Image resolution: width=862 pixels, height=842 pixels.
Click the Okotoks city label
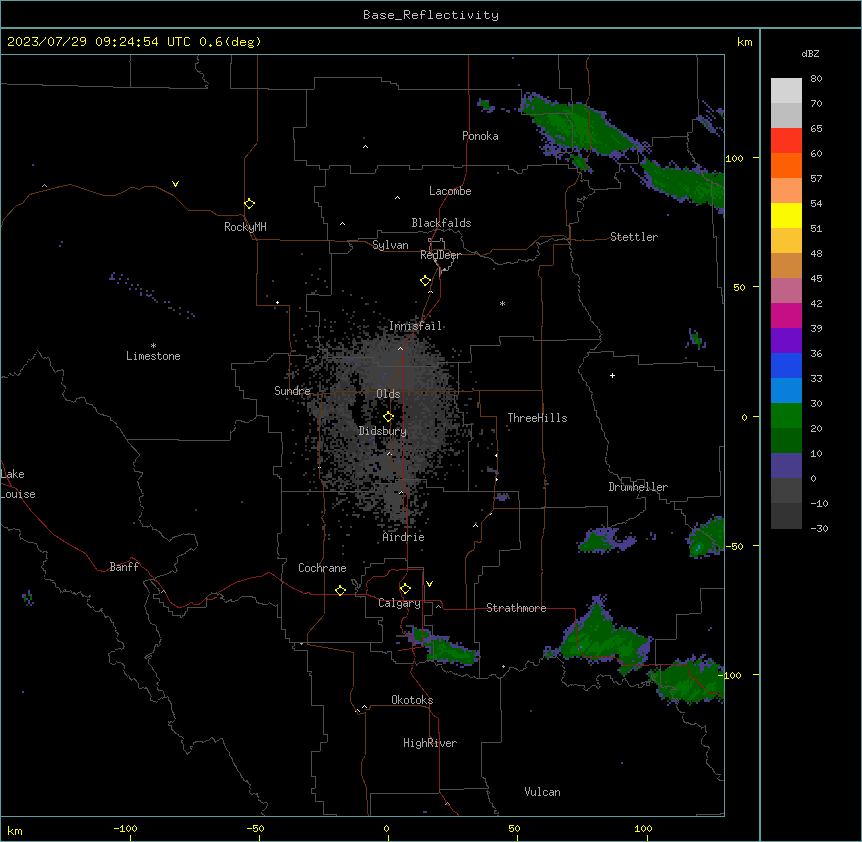(412, 700)
